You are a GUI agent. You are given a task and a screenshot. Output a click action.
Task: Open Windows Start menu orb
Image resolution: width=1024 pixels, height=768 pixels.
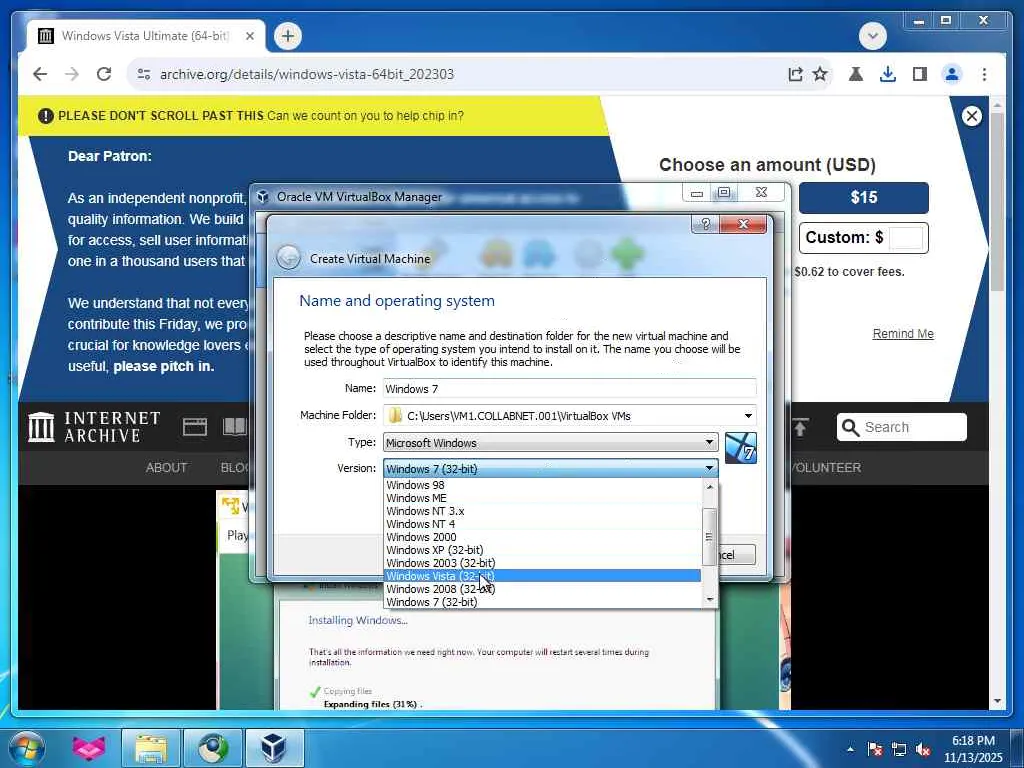(x=27, y=748)
